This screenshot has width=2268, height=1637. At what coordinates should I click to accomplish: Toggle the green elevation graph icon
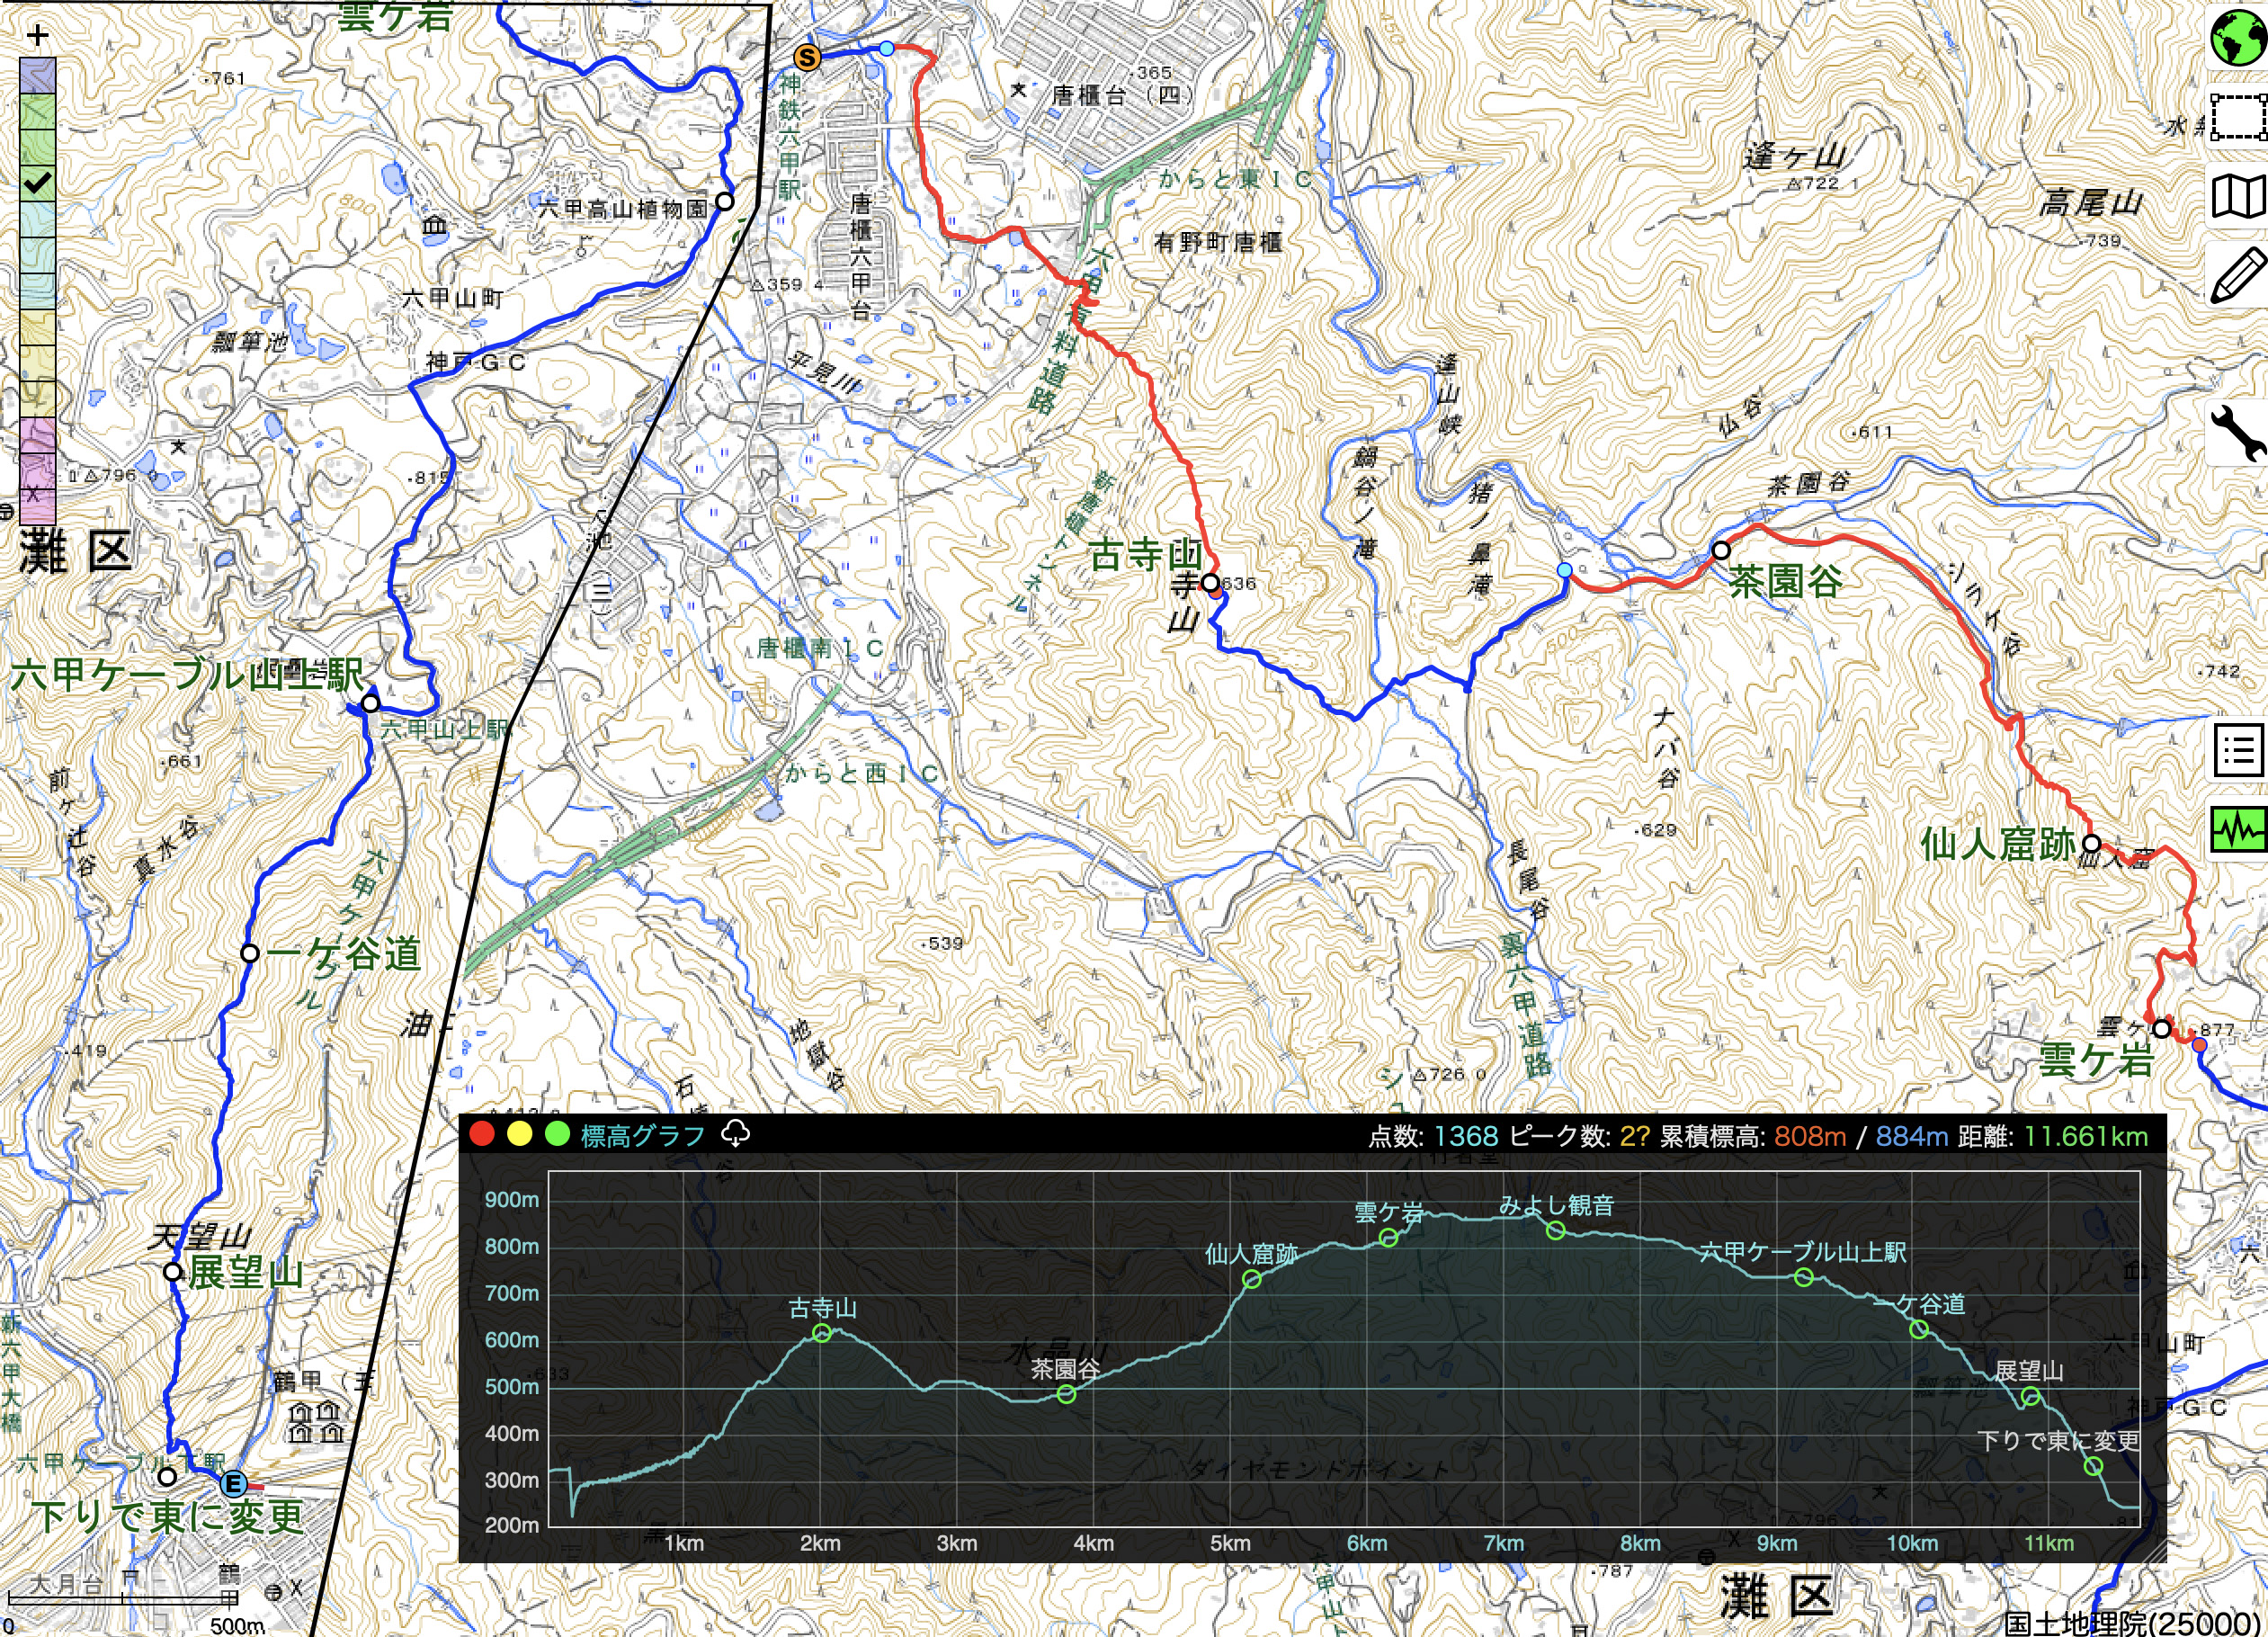tap(2237, 829)
